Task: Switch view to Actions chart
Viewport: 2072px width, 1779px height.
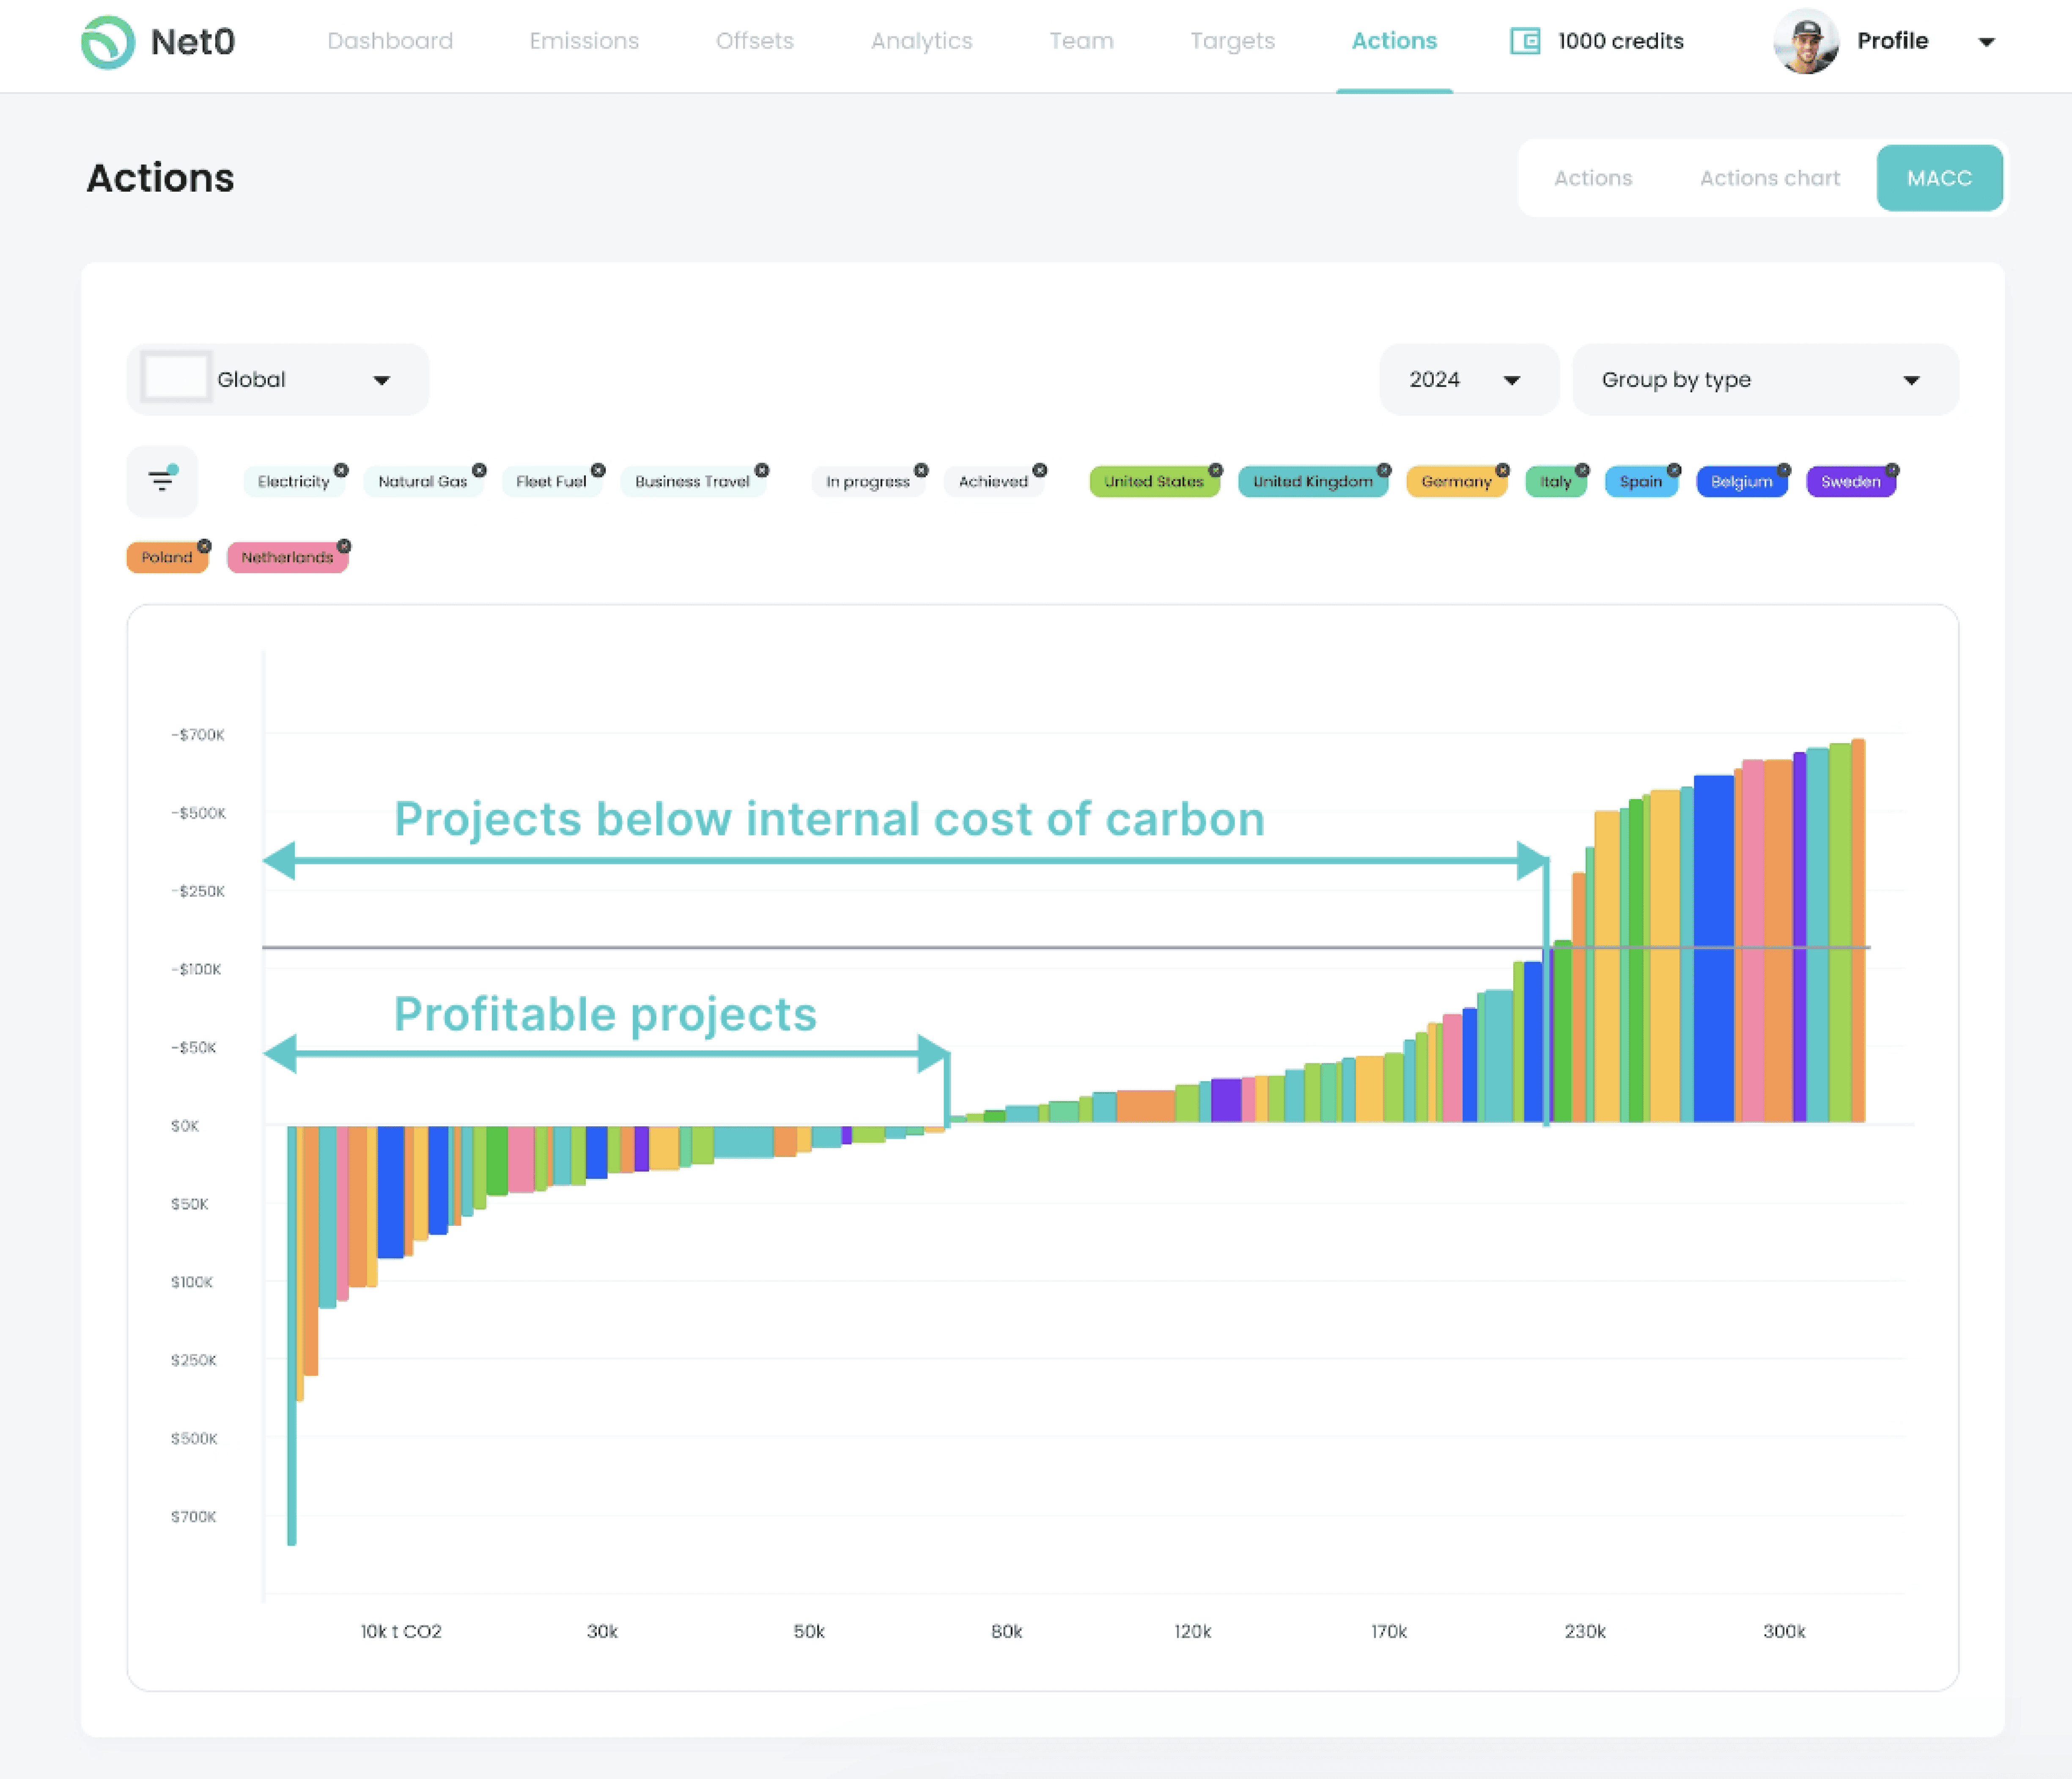Action: (1769, 178)
